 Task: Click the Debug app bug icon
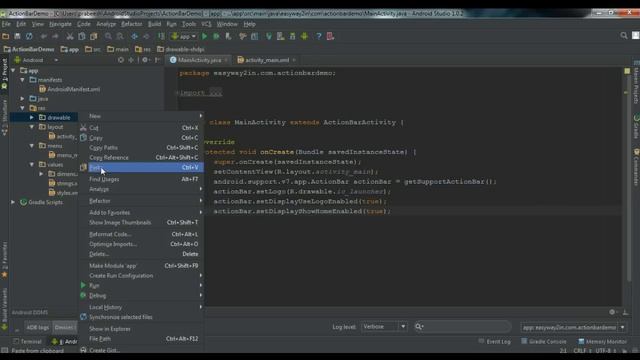pos(216,36)
